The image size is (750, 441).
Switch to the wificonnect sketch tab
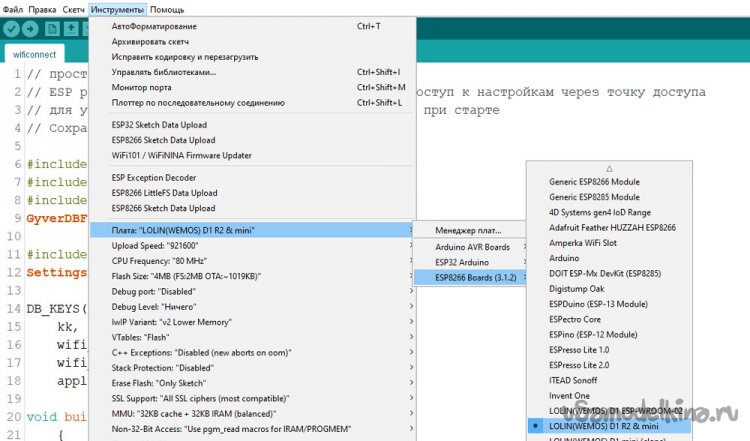coord(34,54)
